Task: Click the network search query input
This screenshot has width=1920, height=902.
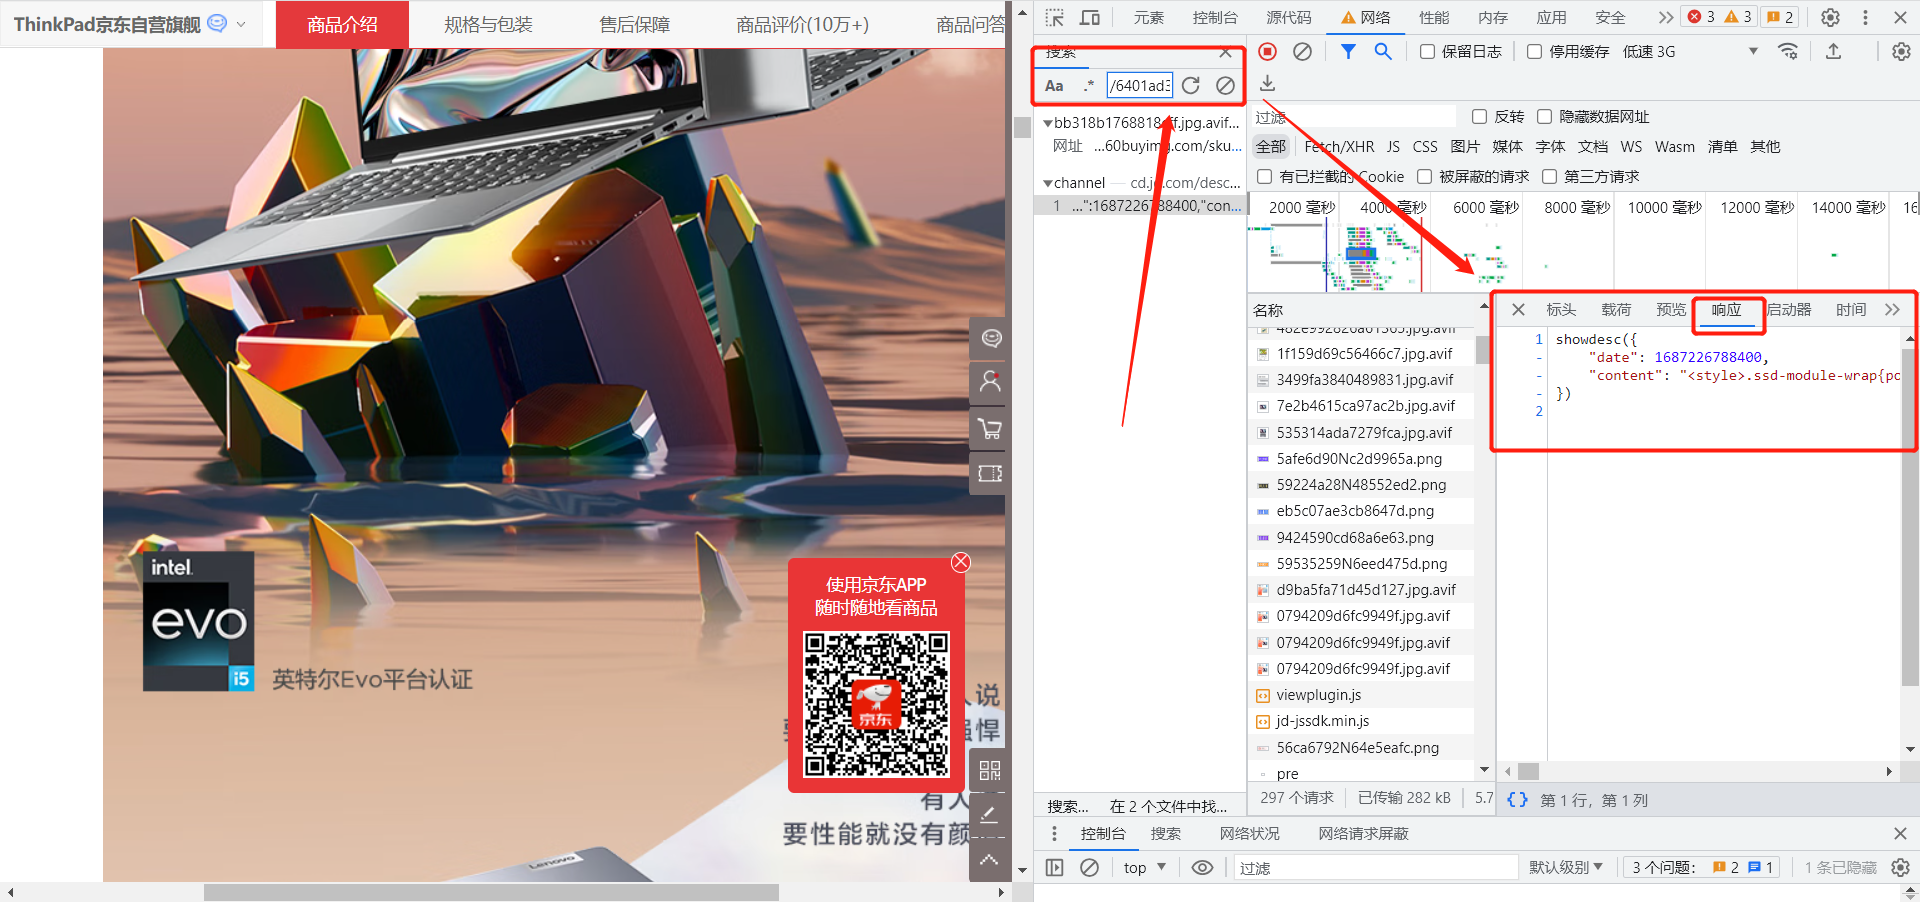Action: pyautogui.click(x=1140, y=86)
